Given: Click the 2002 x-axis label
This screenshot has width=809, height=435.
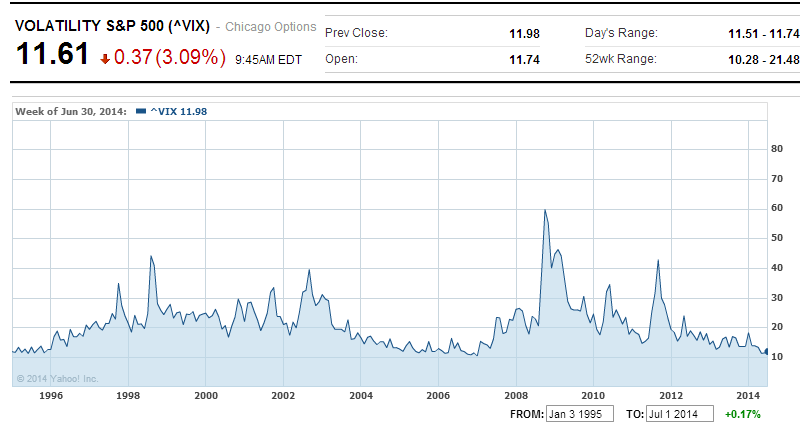Looking at the screenshot, I should [x=283, y=396].
